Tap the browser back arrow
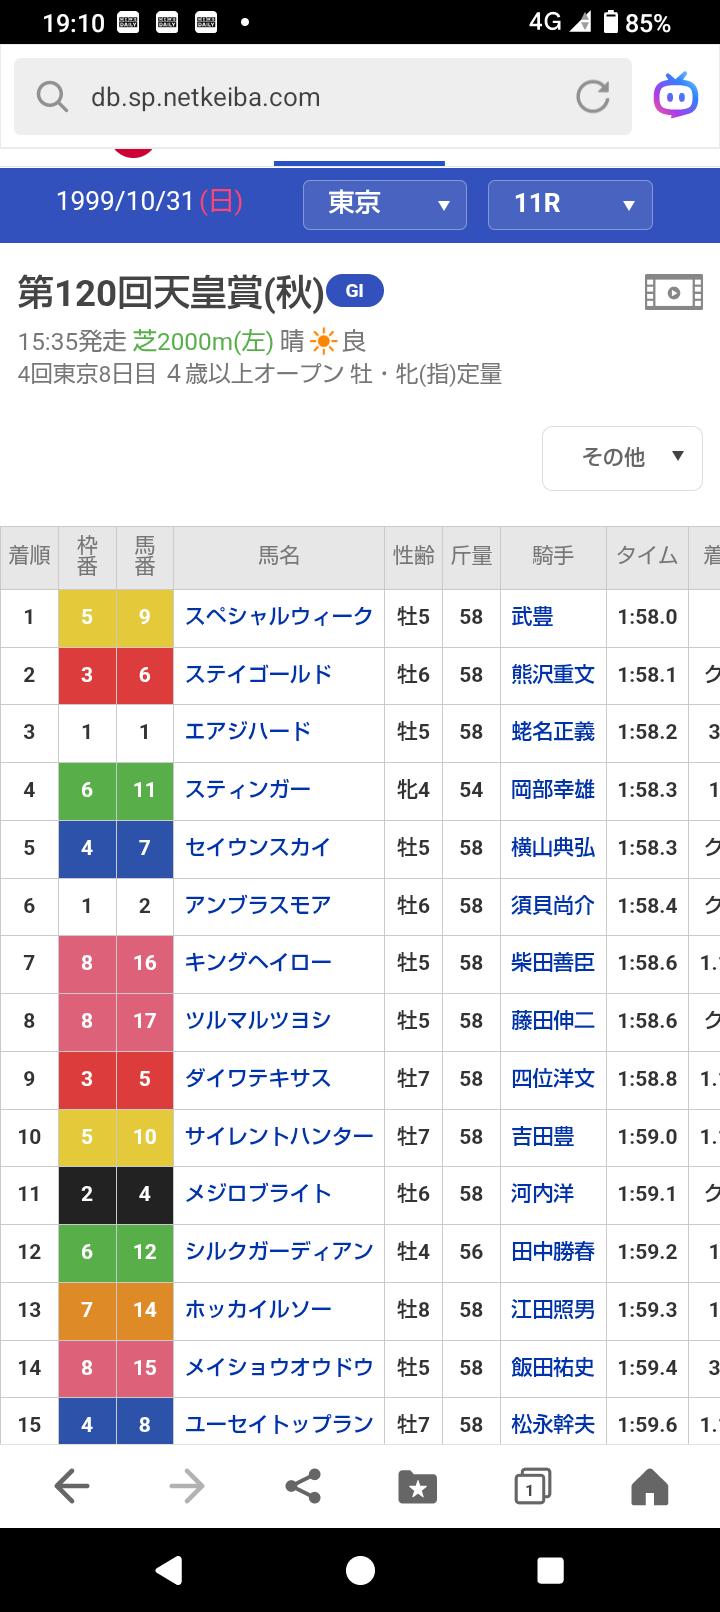 click(x=72, y=1487)
